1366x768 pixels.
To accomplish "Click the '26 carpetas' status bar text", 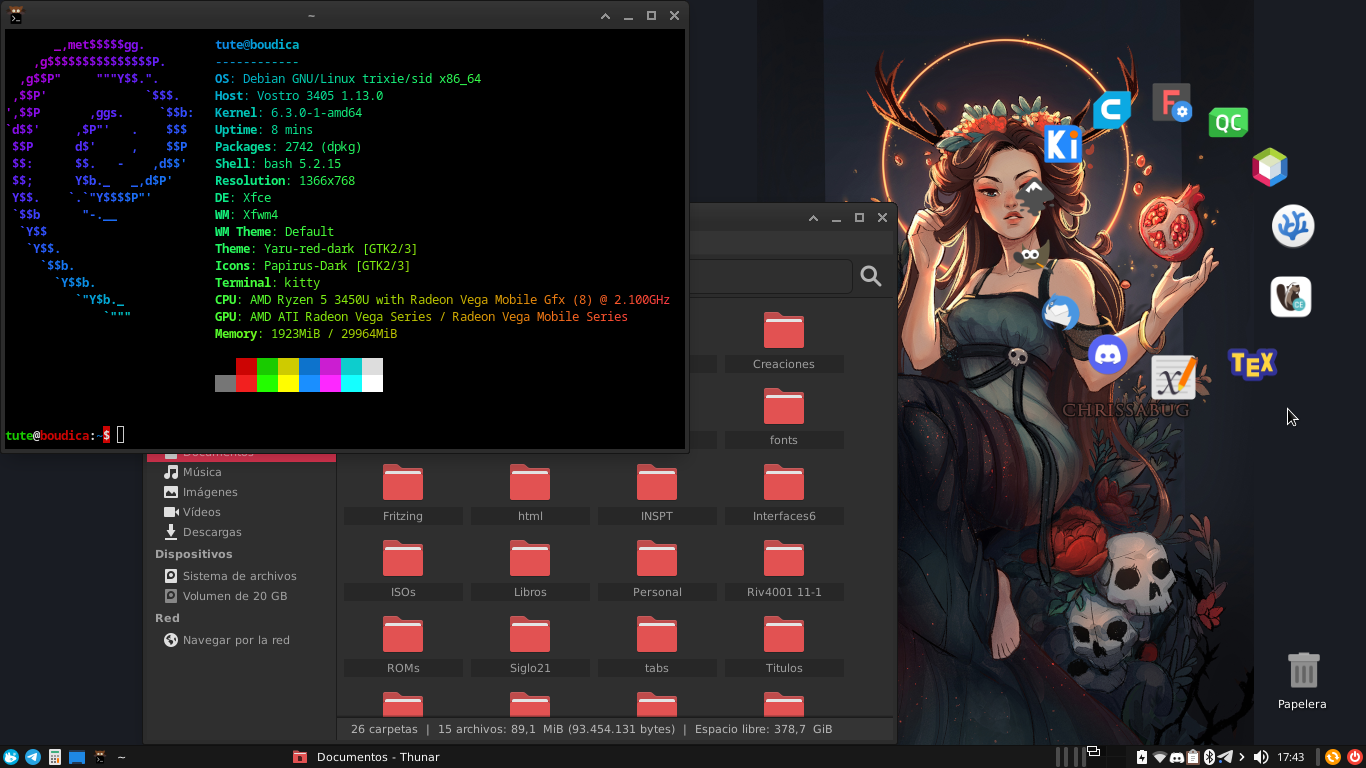I will click(x=384, y=729).
